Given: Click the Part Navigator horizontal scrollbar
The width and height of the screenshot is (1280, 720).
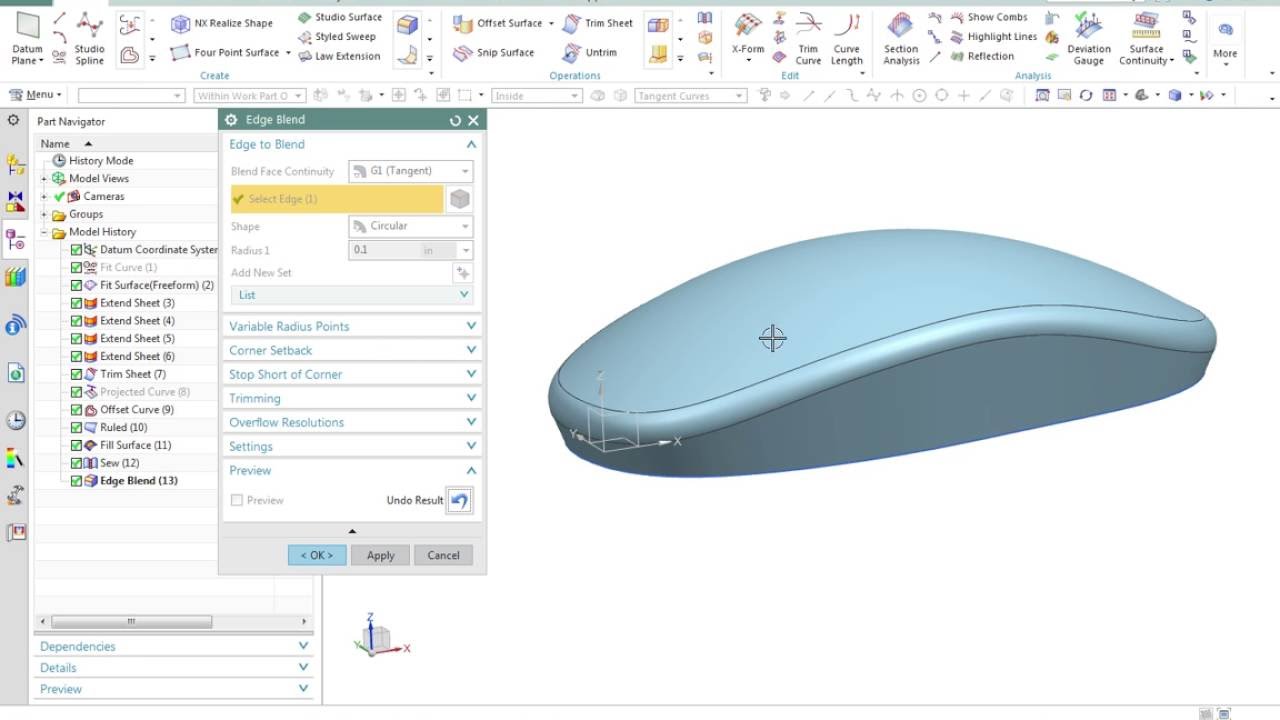Looking at the screenshot, I should (130, 621).
